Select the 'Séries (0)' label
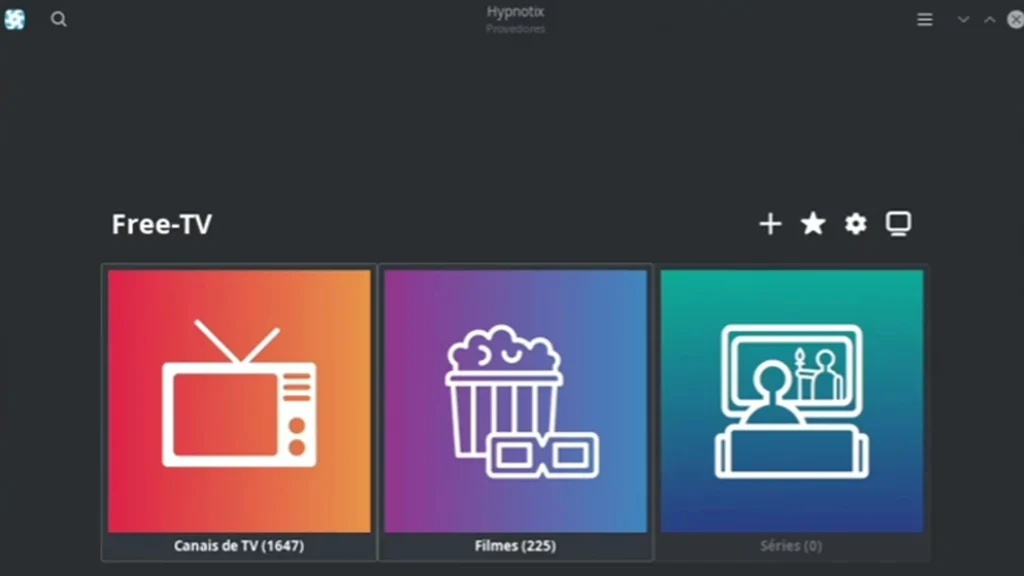This screenshot has height=576, width=1024. pos(791,545)
